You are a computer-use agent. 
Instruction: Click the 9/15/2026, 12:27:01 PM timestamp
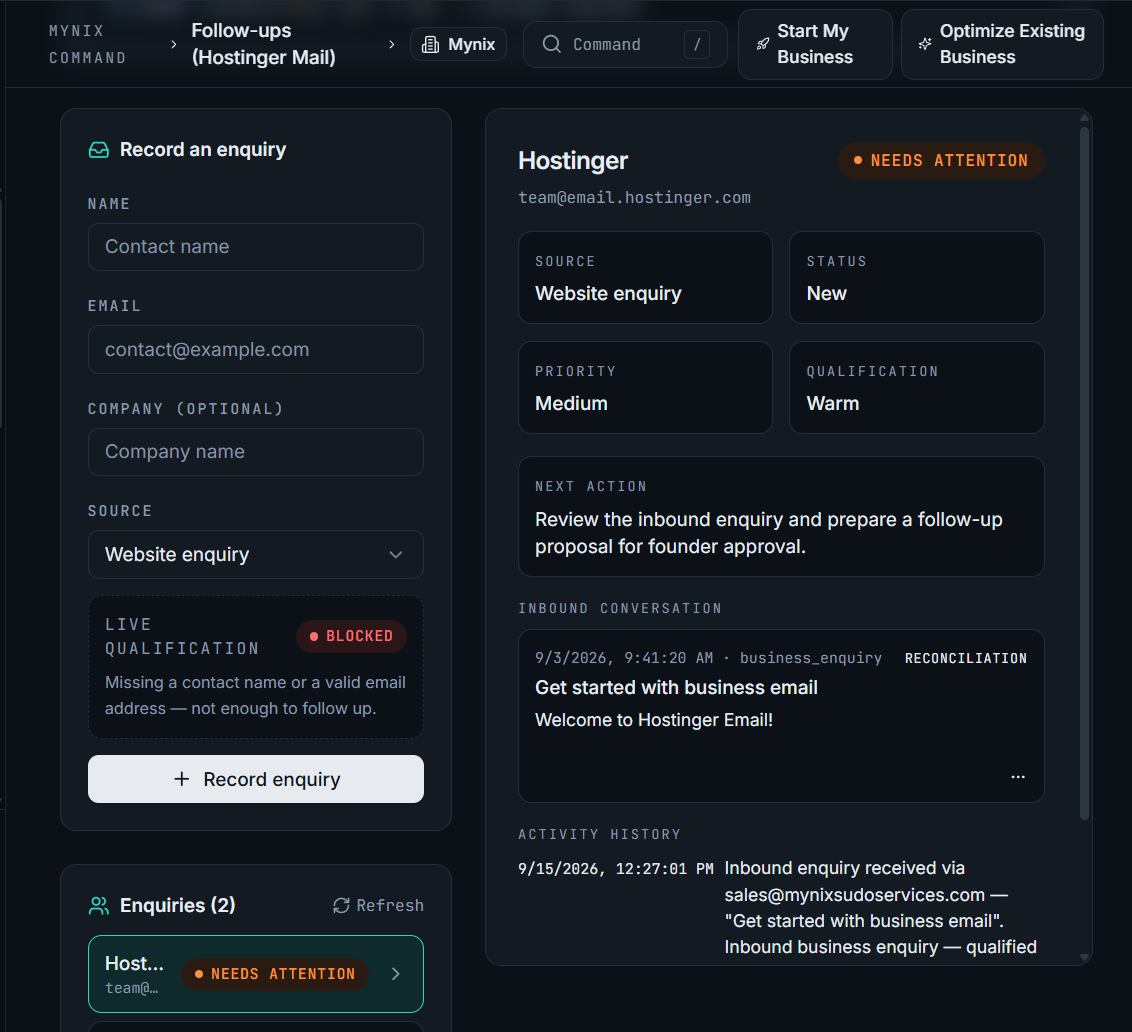[616, 869]
